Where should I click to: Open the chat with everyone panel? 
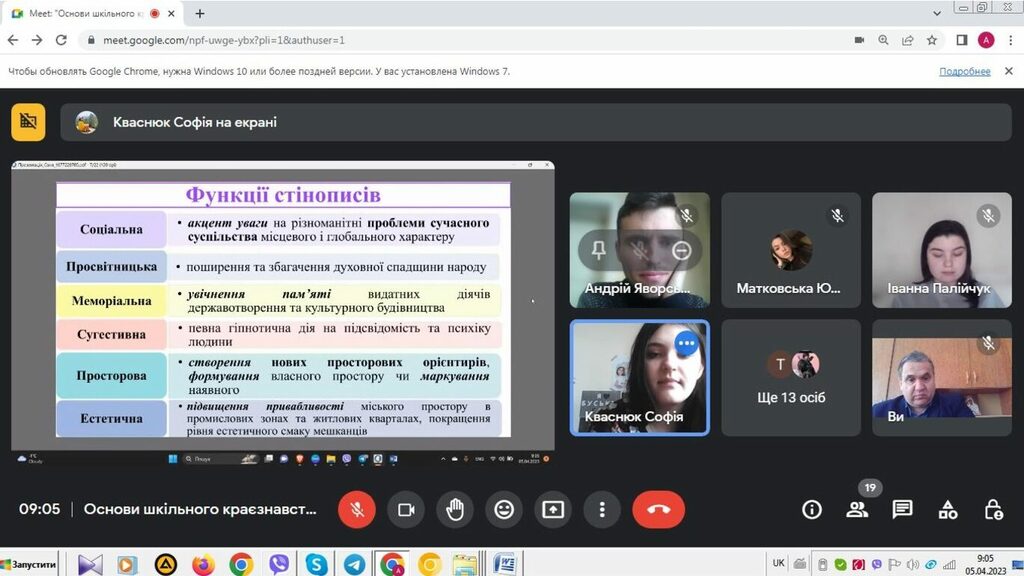[902, 509]
